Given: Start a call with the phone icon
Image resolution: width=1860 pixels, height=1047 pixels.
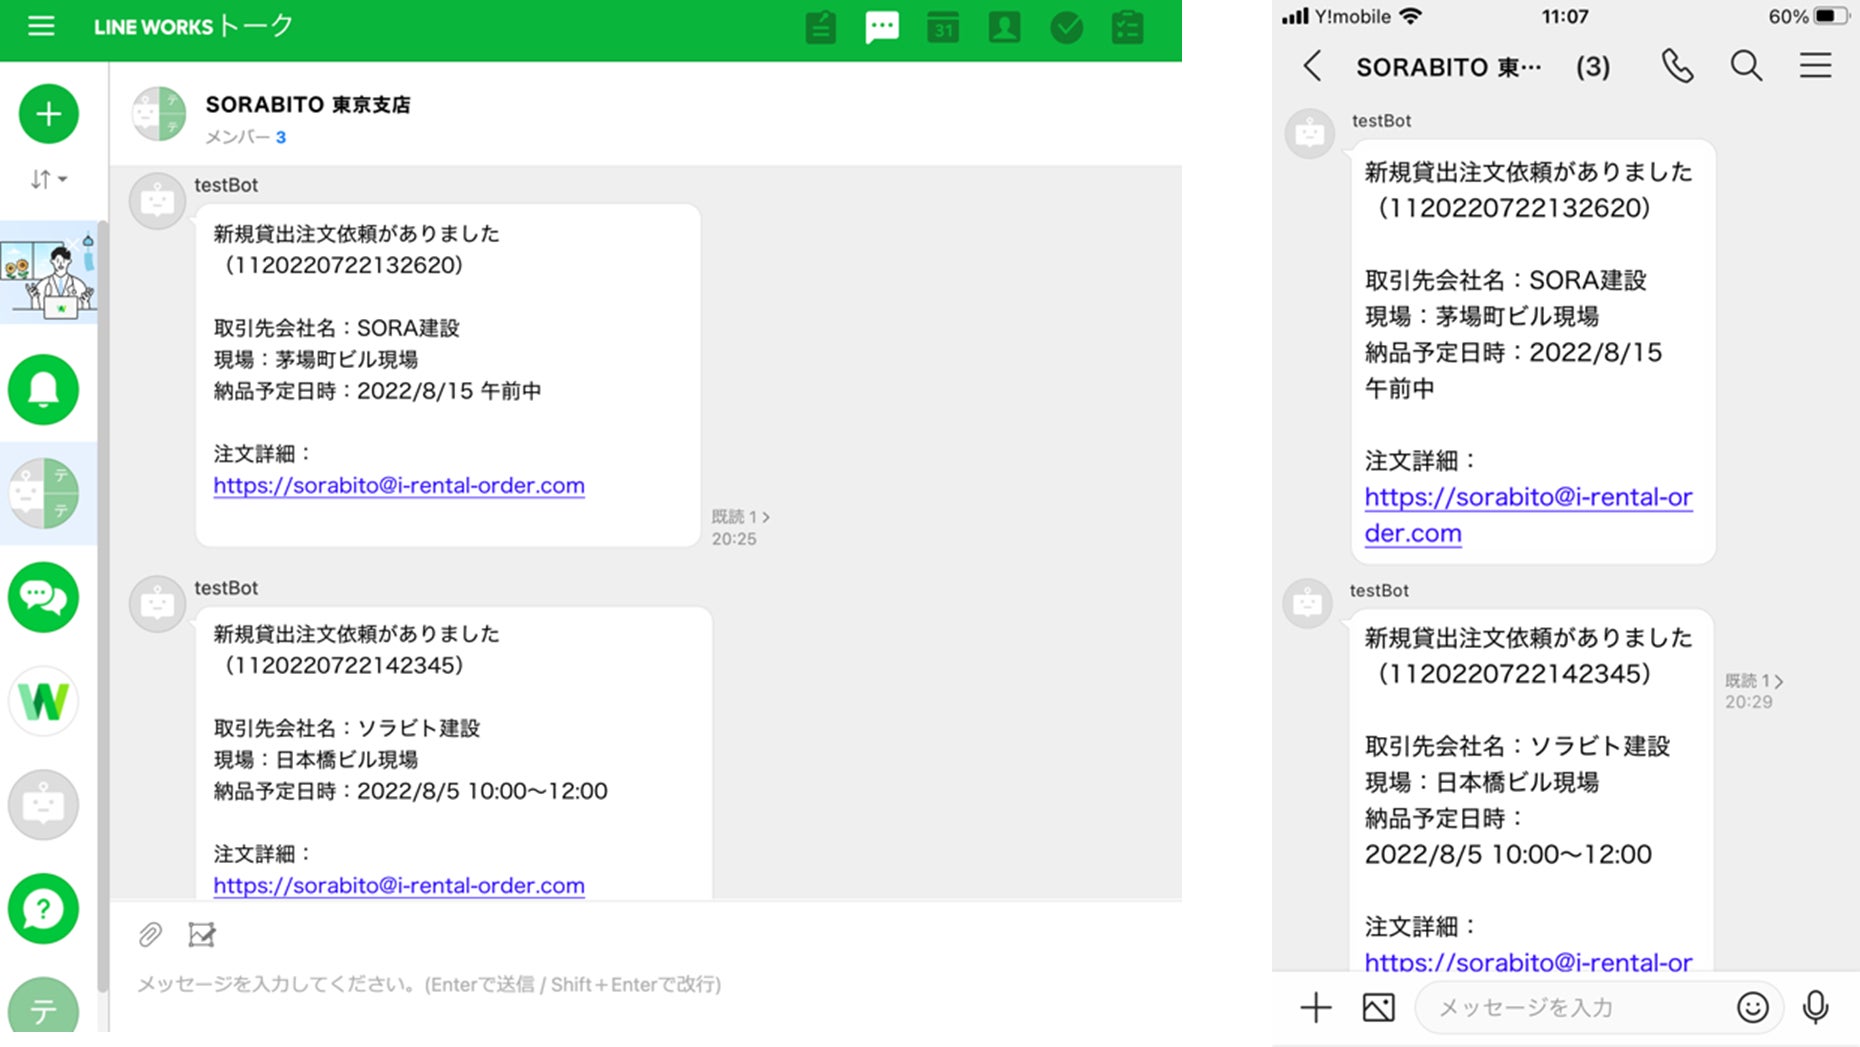Looking at the screenshot, I should point(1677,66).
